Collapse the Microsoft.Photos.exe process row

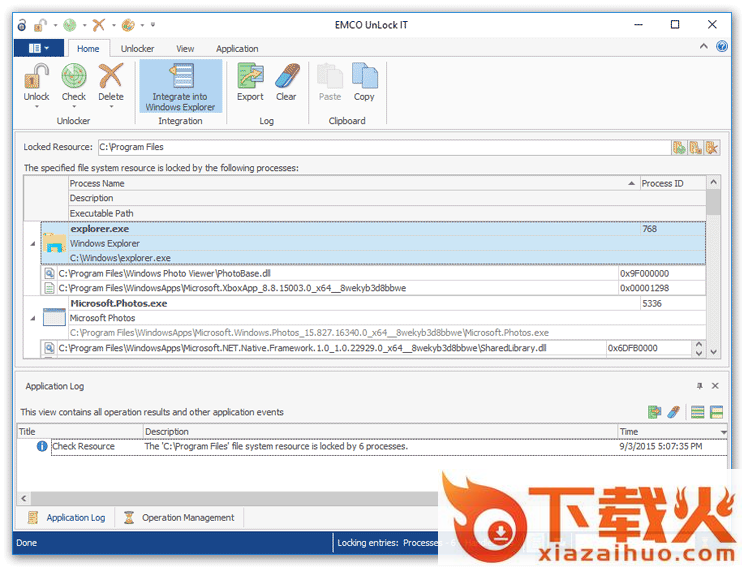coord(32,318)
